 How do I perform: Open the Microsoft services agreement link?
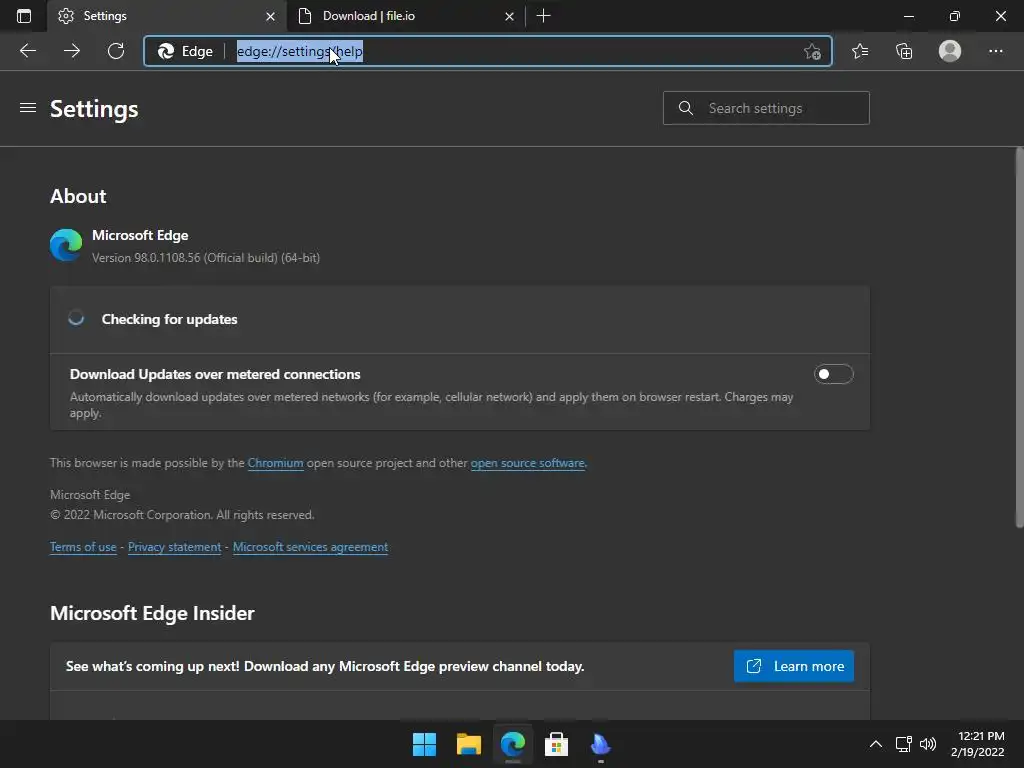click(310, 547)
